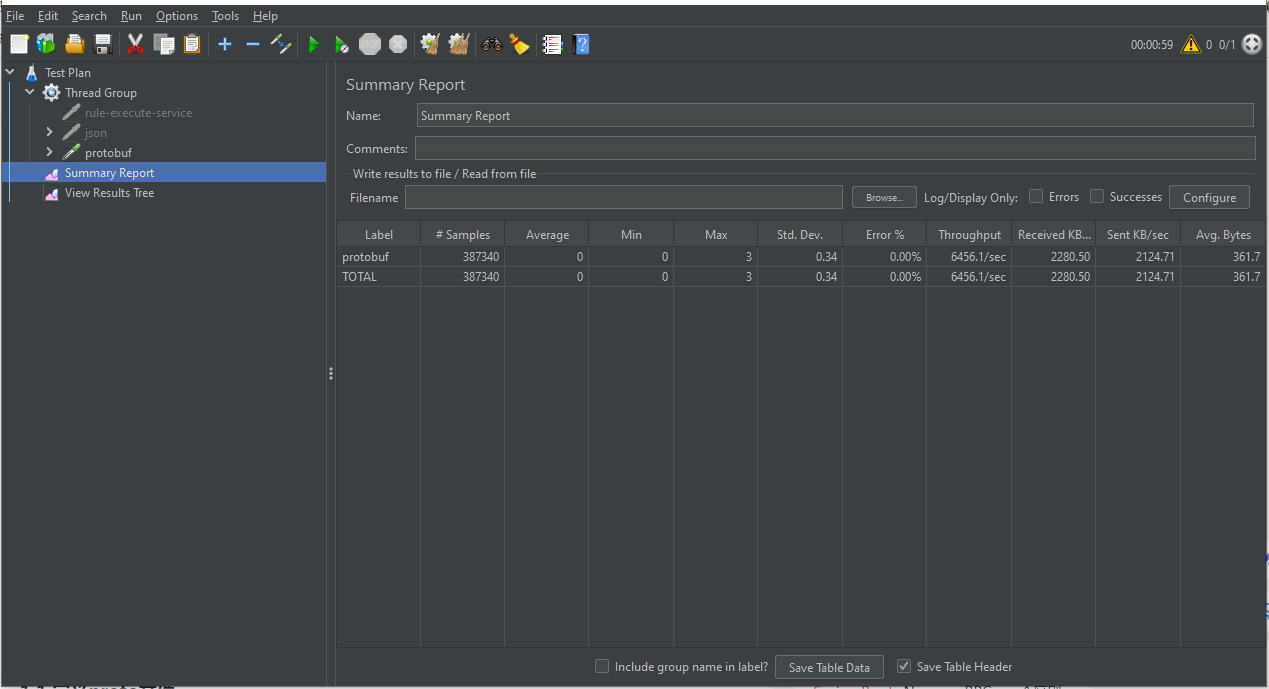Open the error log via warning triangle
The height and width of the screenshot is (689, 1269).
(x=1190, y=44)
